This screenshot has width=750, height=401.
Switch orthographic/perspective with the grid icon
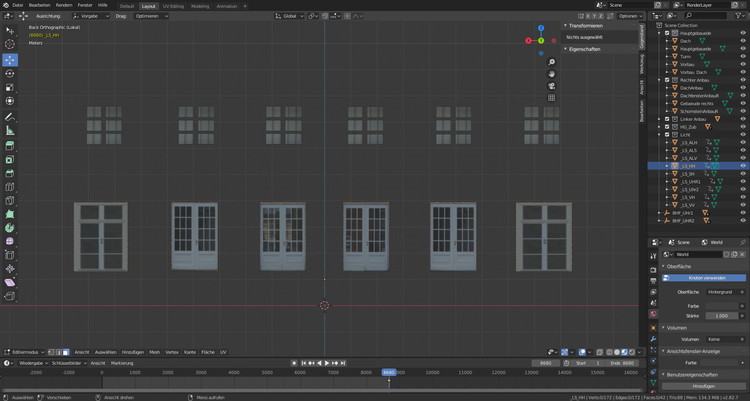pyautogui.click(x=551, y=98)
